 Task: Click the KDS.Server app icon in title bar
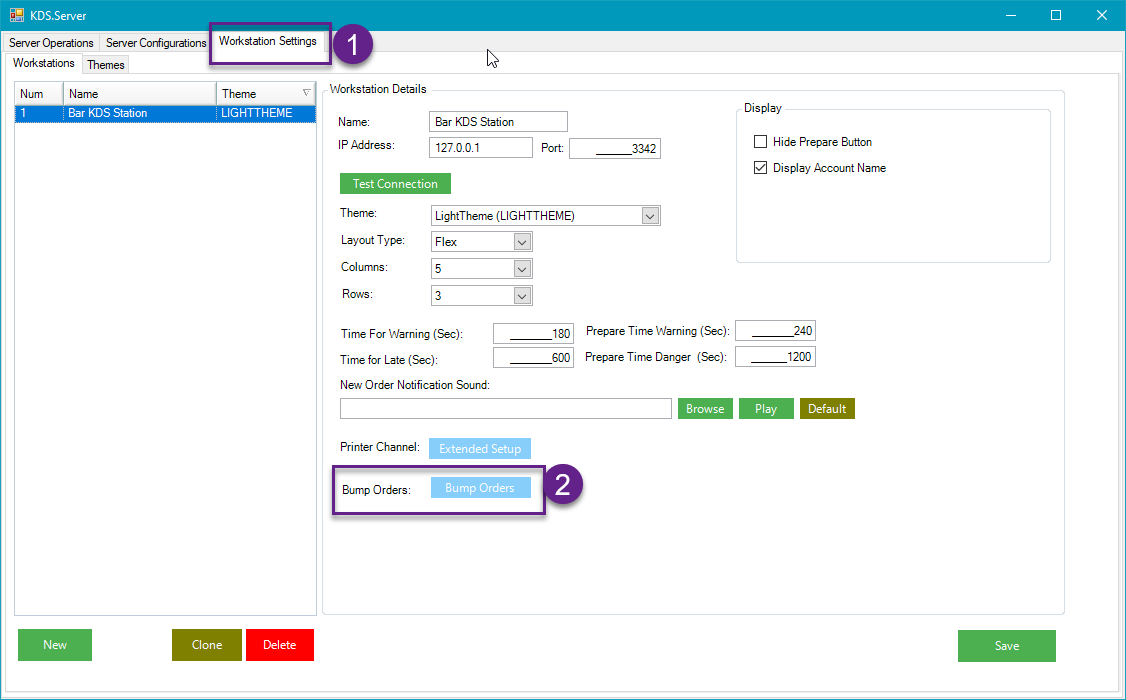click(x=17, y=15)
